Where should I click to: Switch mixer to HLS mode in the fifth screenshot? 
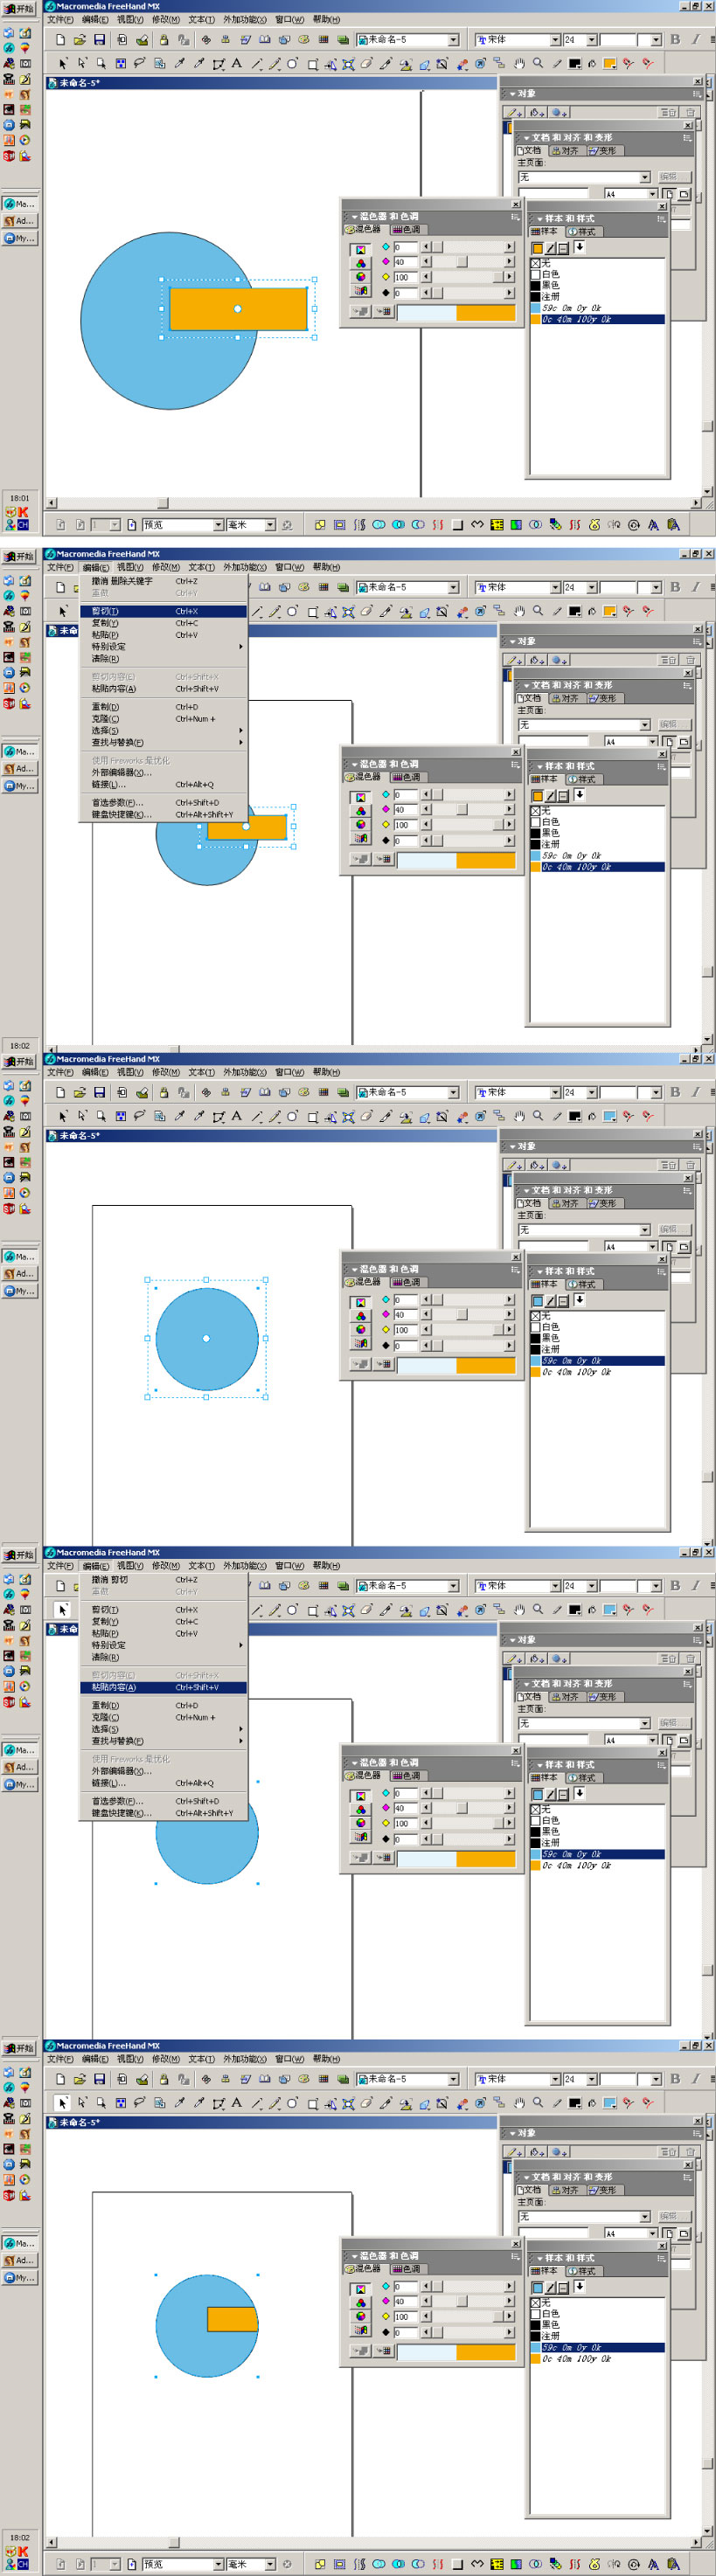click(x=360, y=2316)
